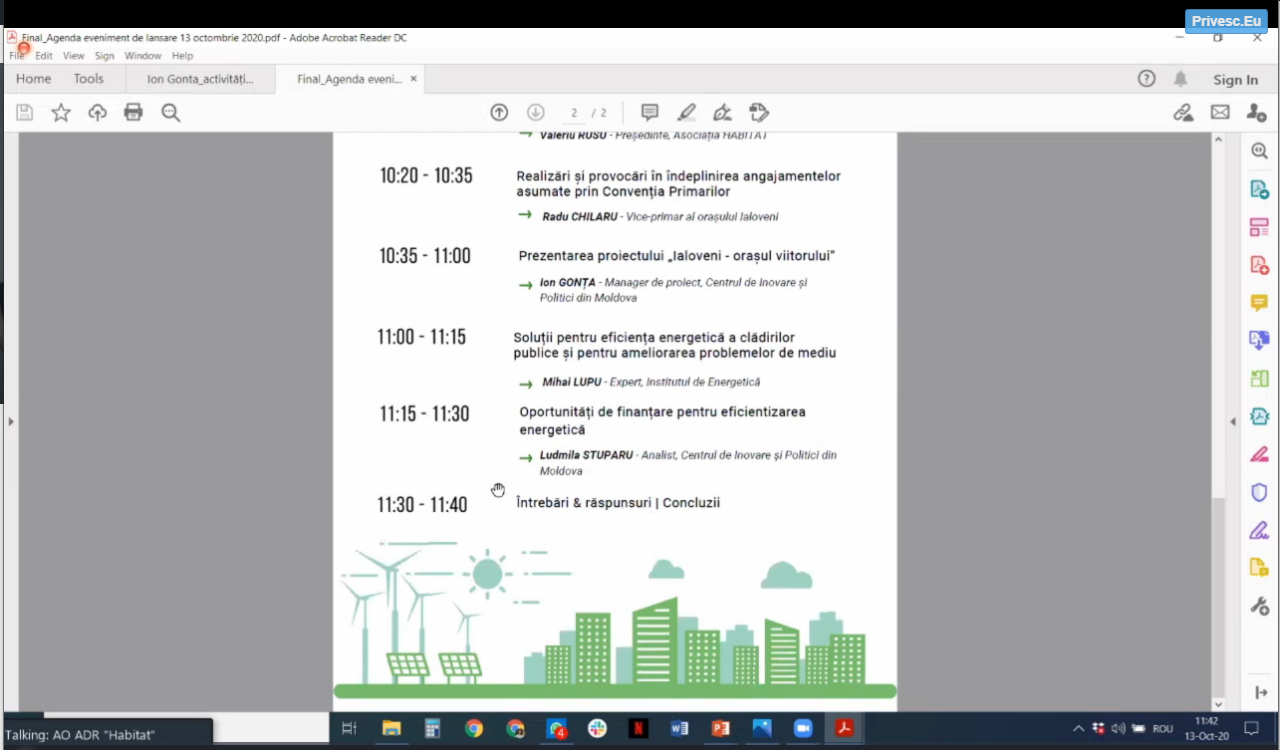The height and width of the screenshot is (750, 1280).
Task: Click the upload to cloud icon
Action: point(97,113)
